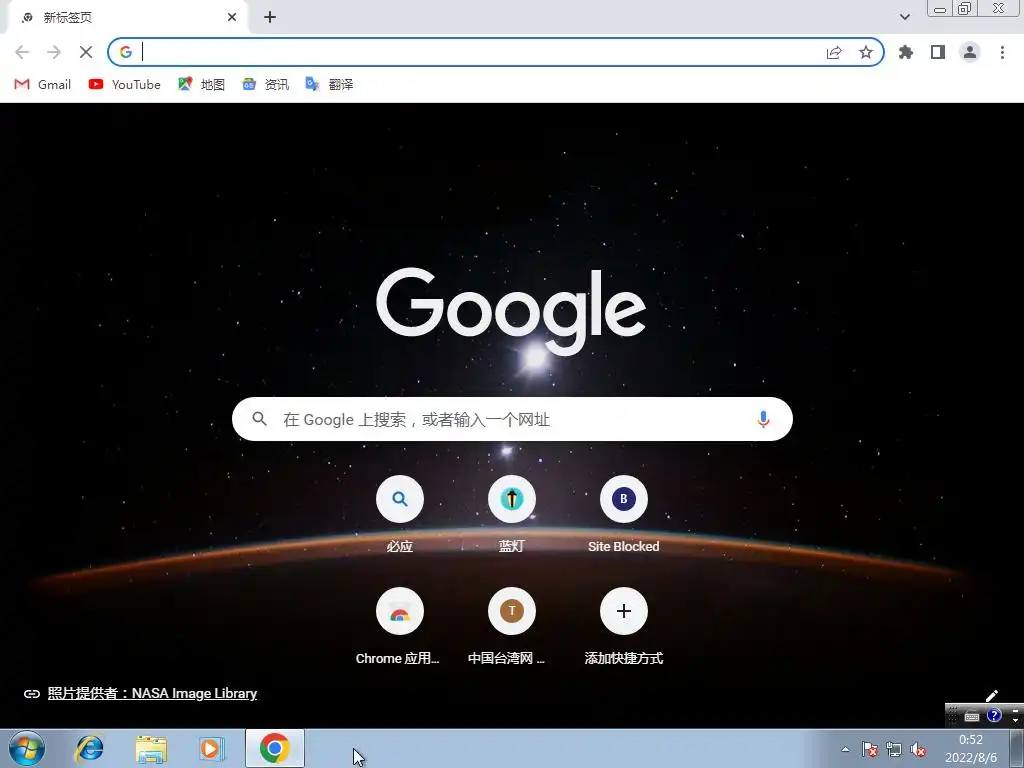This screenshot has height=768, width=1024.
Task: Open the Windows Start menu
Action: click(27, 748)
